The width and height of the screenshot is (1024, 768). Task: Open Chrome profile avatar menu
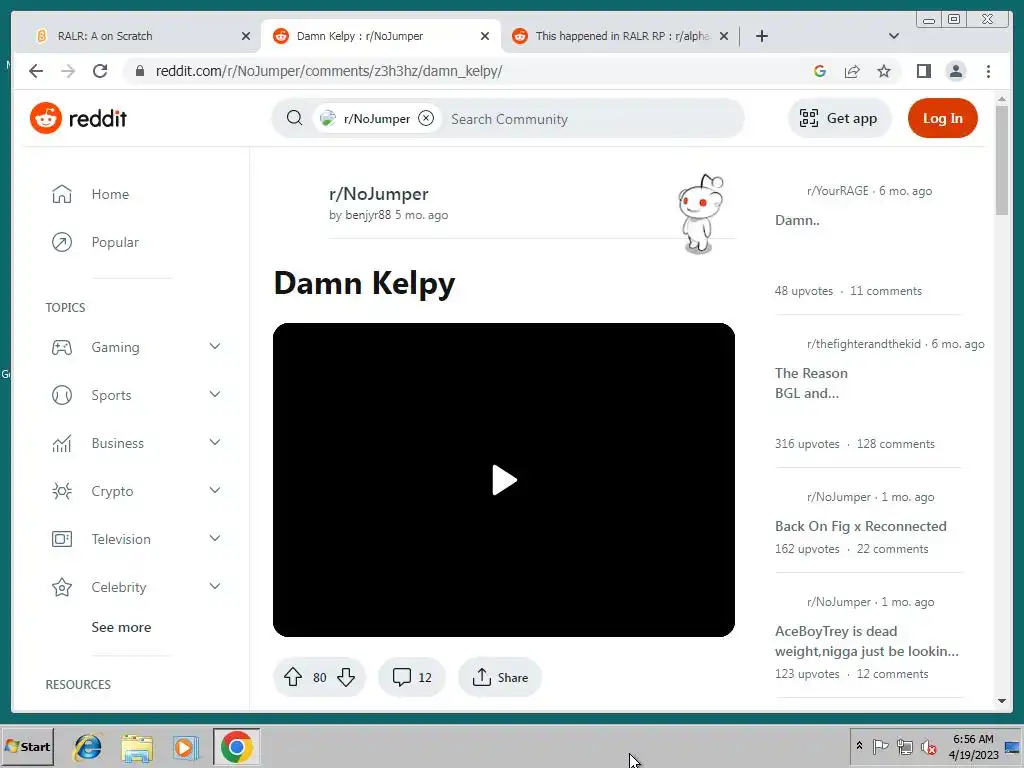(x=955, y=71)
